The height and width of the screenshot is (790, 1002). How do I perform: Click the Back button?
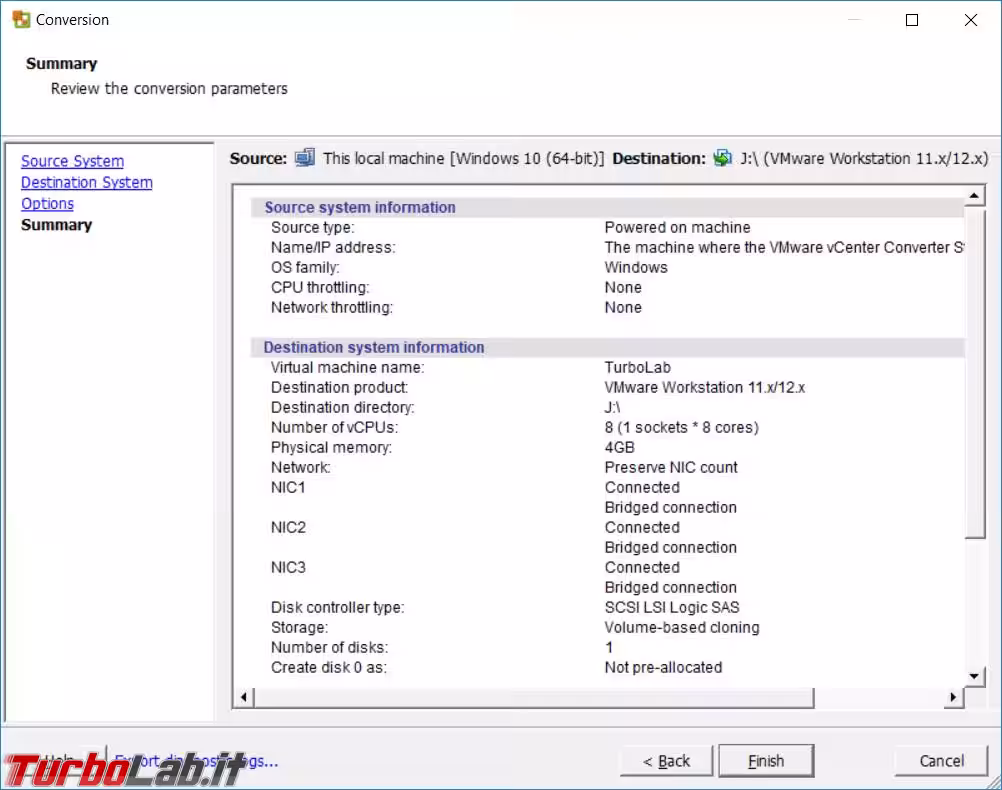coord(666,760)
